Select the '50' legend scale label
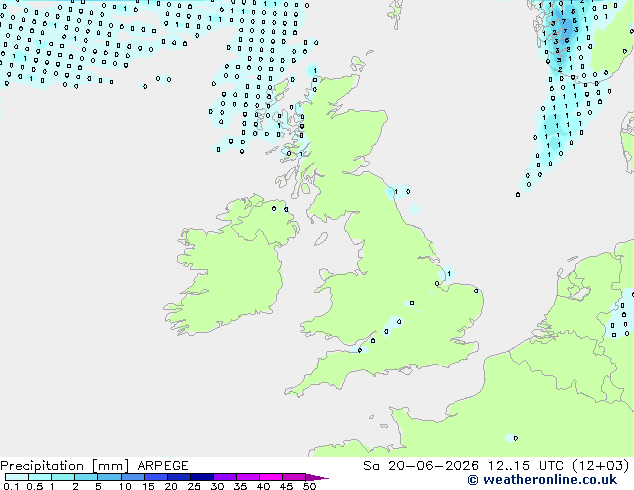634x490 pixels. click(x=309, y=486)
